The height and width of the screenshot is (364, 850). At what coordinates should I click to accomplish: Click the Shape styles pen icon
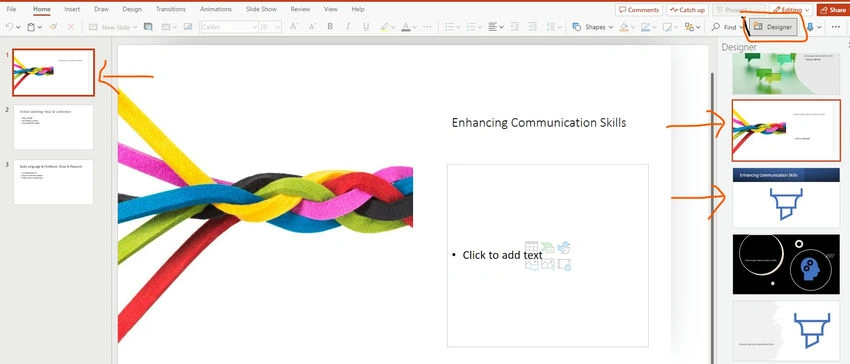(667, 27)
